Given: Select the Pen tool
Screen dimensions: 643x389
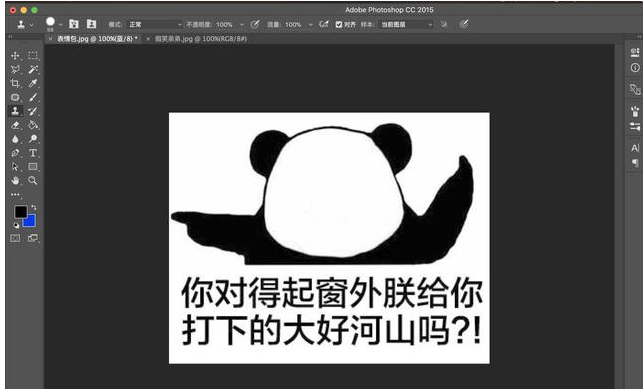Looking at the screenshot, I should [15, 153].
